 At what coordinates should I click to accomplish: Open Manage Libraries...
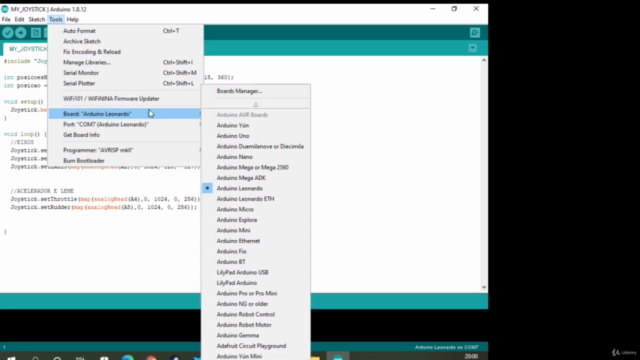click(x=126, y=62)
